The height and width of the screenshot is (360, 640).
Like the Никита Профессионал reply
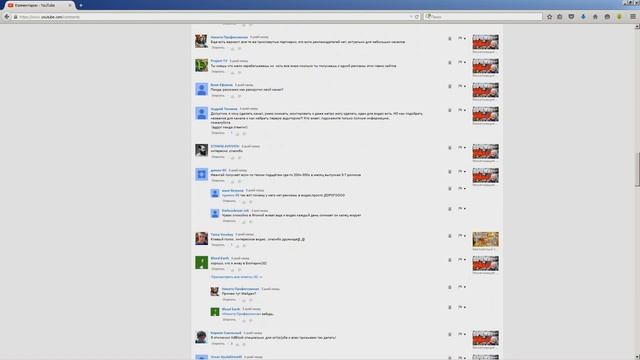[244, 300]
